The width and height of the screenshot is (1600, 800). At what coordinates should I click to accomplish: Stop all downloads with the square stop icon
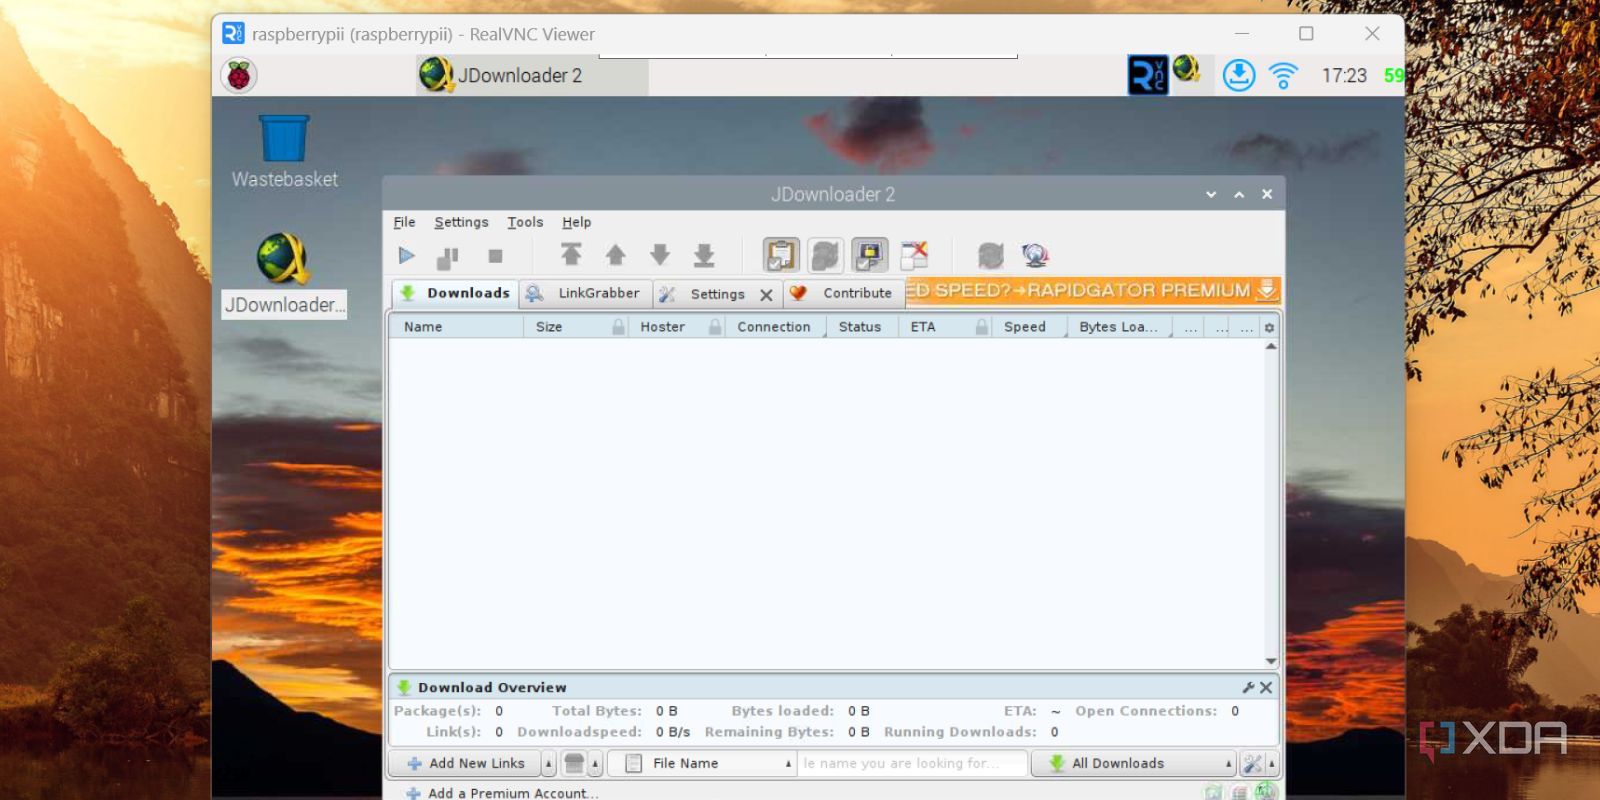point(495,256)
